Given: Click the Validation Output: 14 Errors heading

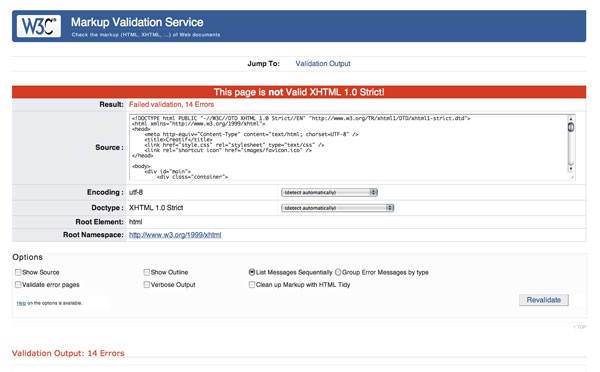Looking at the screenshot, I should coord(68,353).
